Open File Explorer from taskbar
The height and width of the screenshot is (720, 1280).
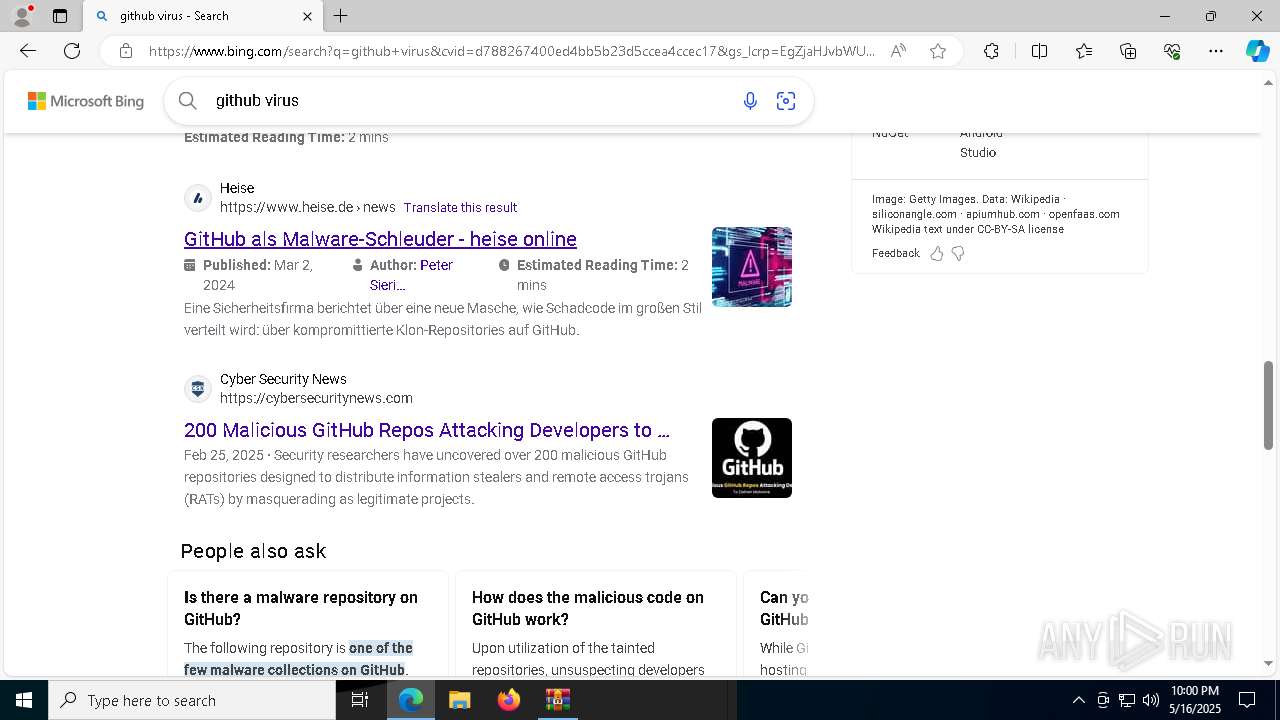click(x=460, y=700)
